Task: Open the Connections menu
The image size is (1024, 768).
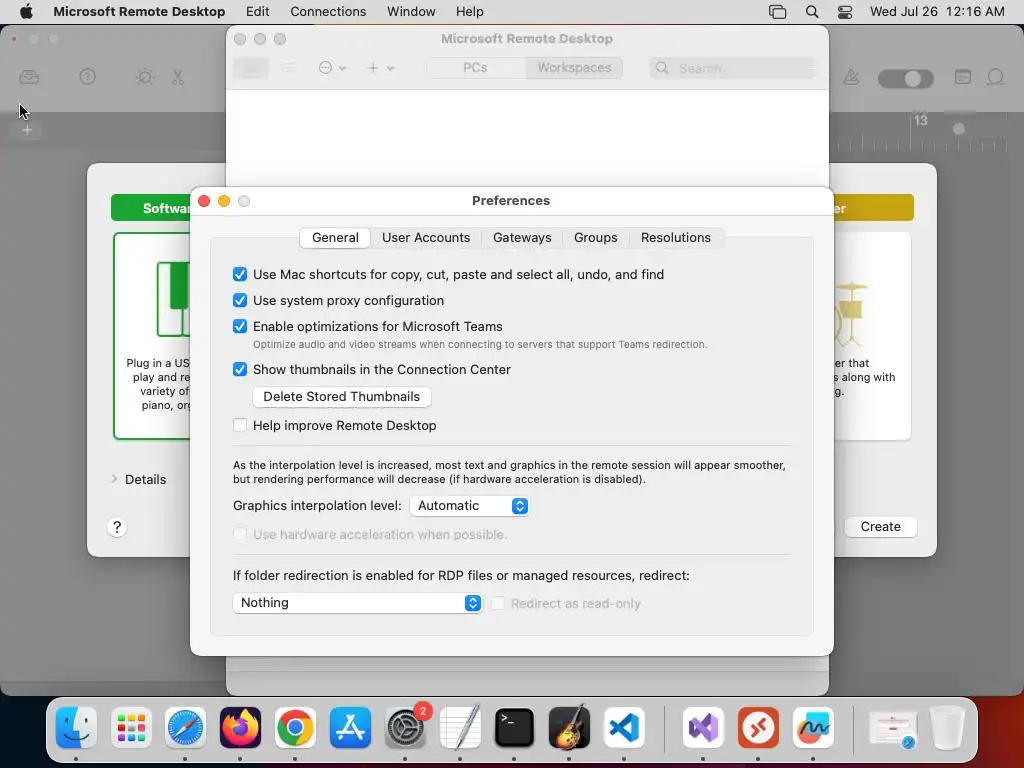Action: 328,12
